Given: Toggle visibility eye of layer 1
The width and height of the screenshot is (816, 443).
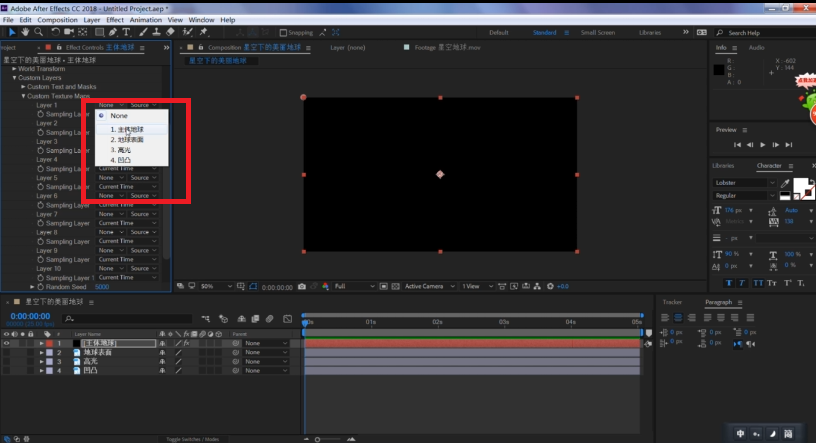Looking at the screenshot, I should click(7, 343).
